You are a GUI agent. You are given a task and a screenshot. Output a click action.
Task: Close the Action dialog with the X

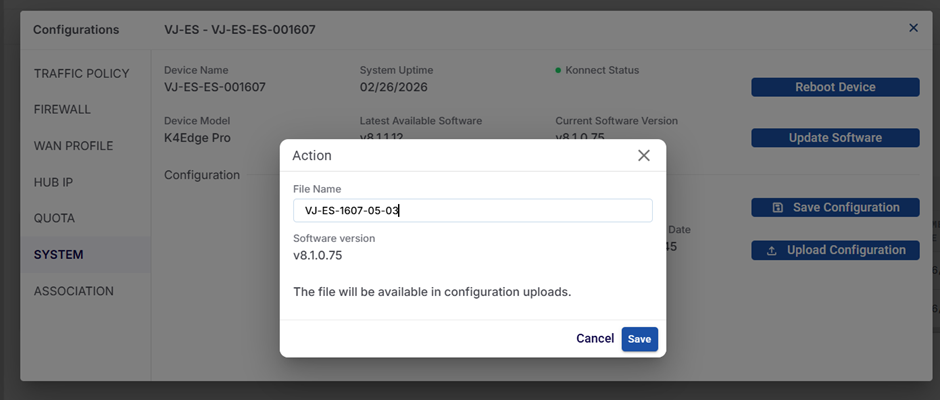click(x=644, y=155)
